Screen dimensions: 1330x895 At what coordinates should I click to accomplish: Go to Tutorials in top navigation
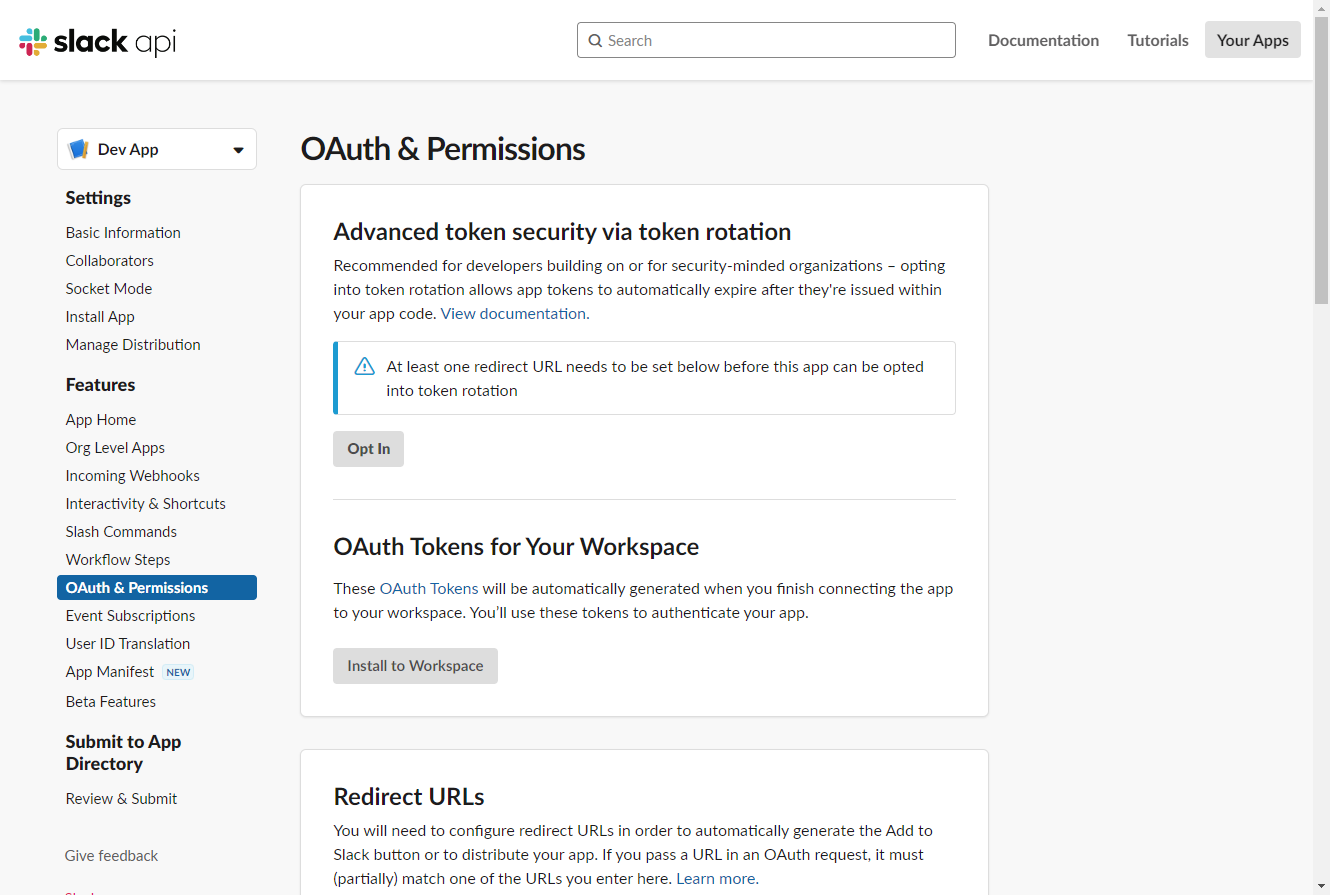(1158, 40)
